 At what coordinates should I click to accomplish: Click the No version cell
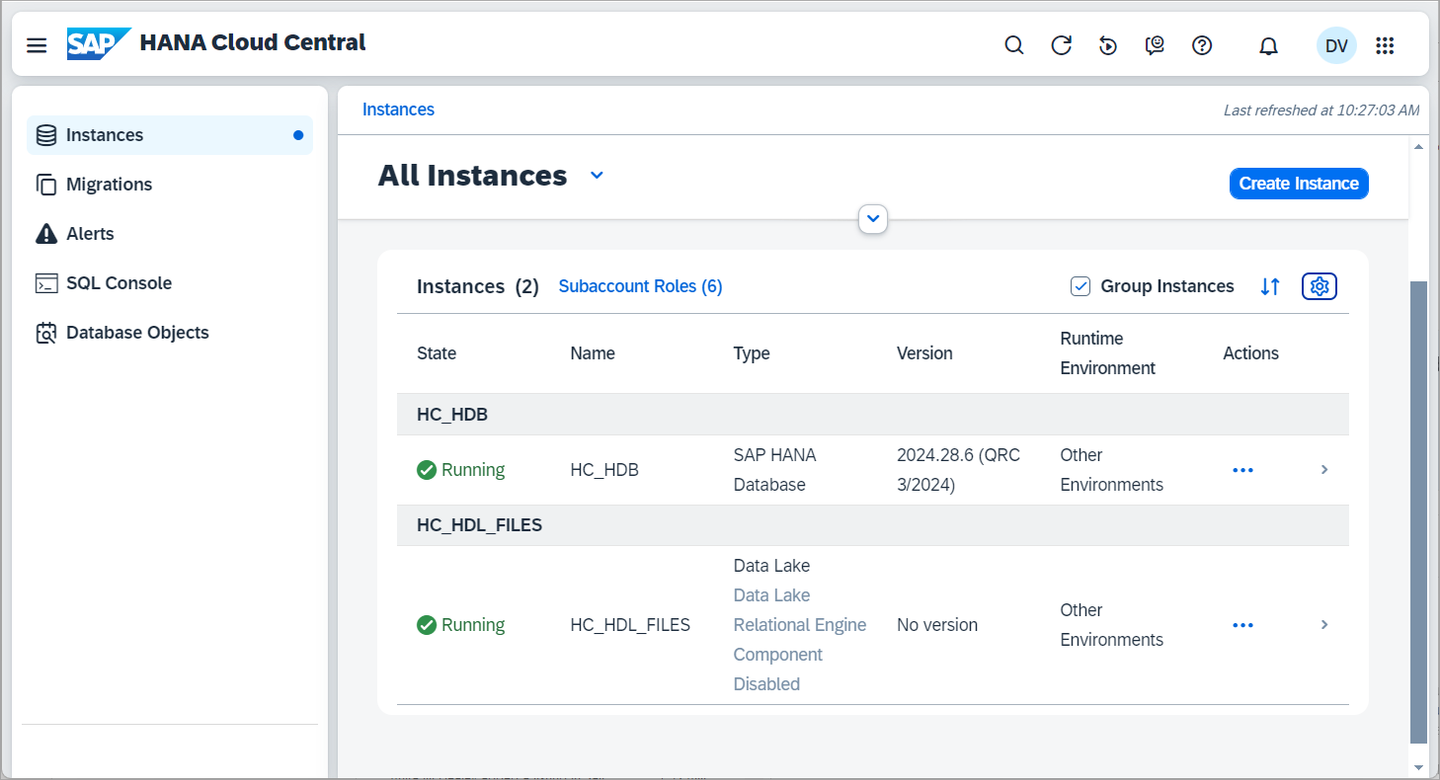[x=937, y=625]
